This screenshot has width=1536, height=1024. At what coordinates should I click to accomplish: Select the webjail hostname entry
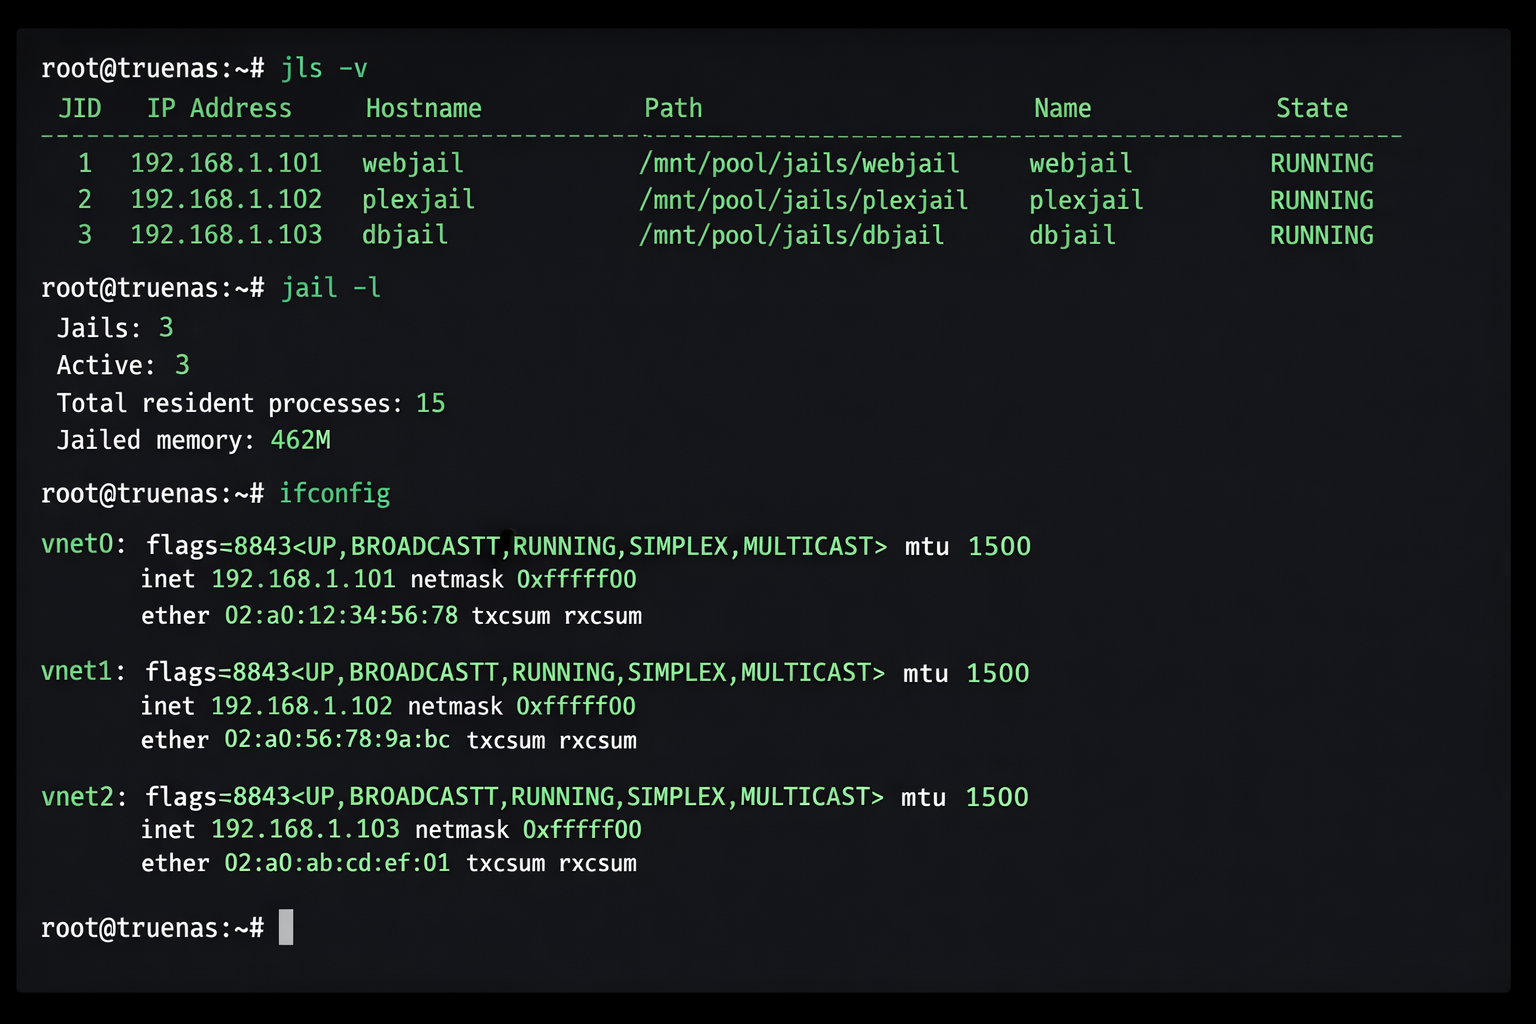coord(413,163)
